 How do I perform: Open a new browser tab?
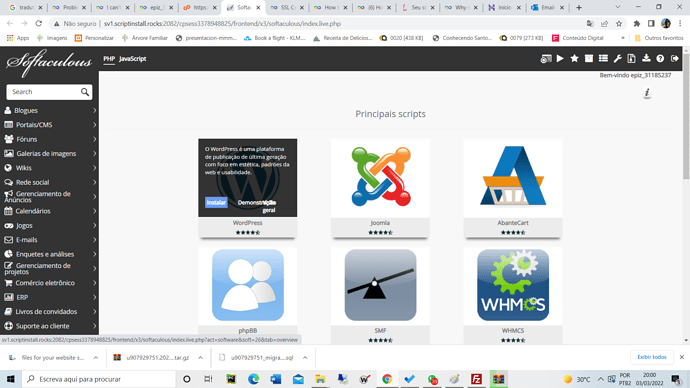(579, 7)
